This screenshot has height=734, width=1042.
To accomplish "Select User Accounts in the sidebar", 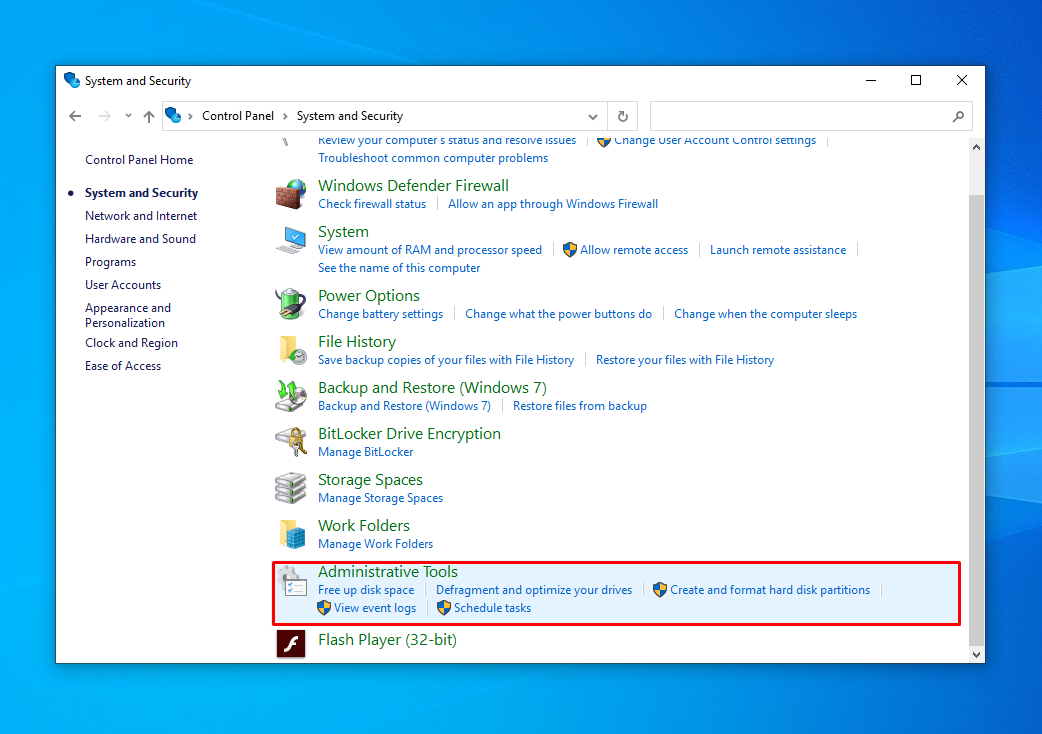I will tap(123, 285).
